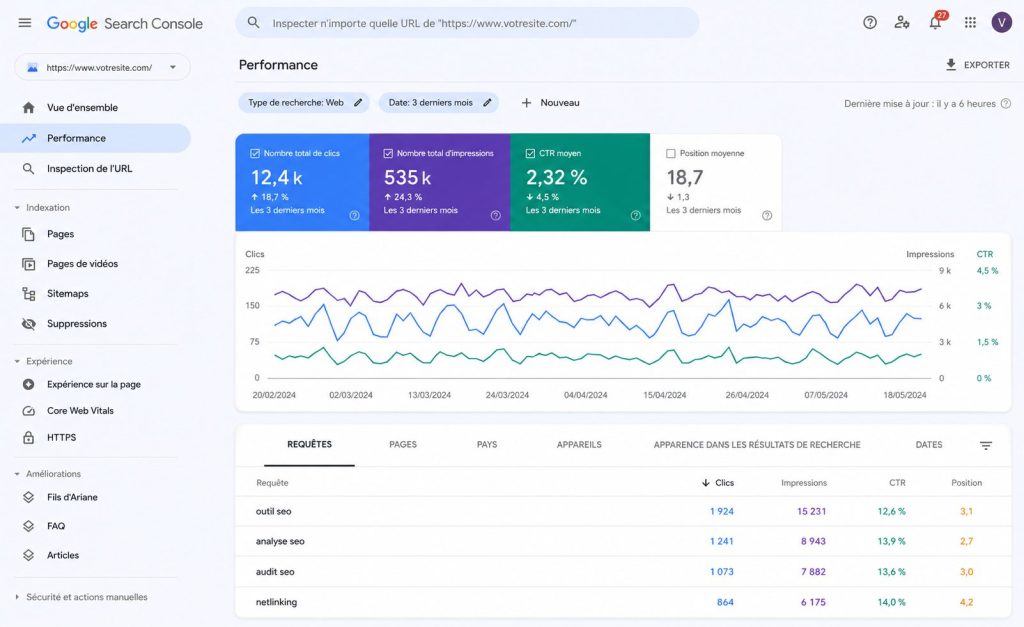The image size is (1024, 627).
Task: Collapse the Indexation section
Action: pos(17,208)
